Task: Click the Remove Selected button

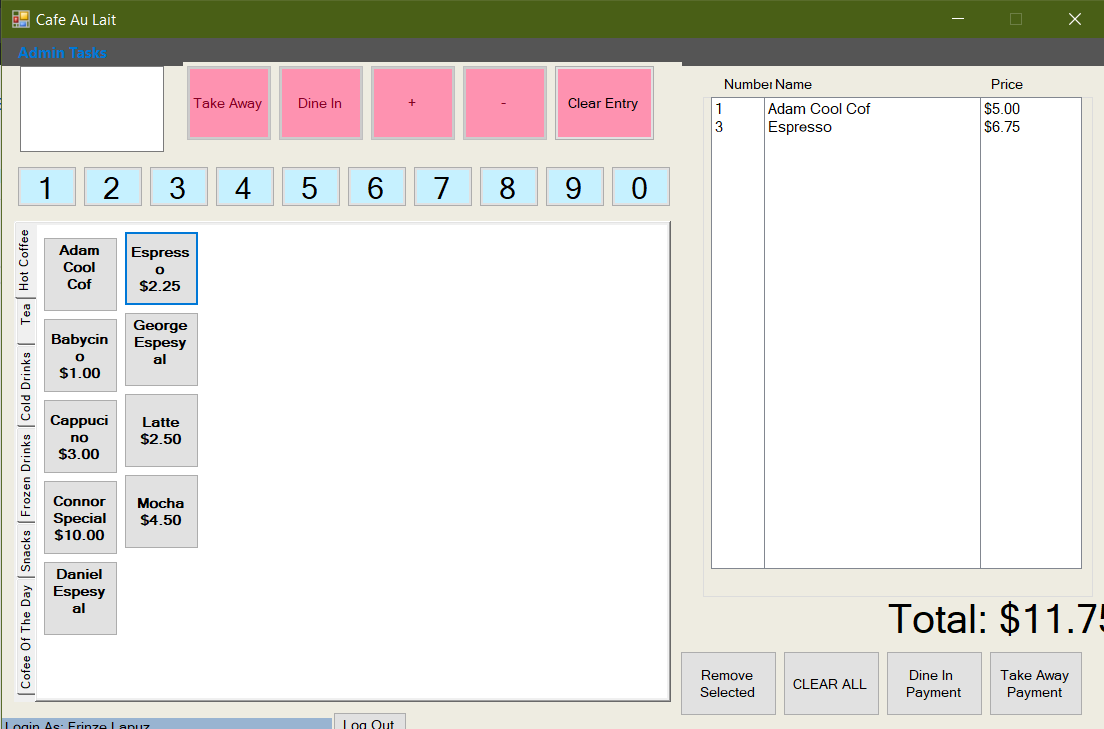Action: coord(728,683)
